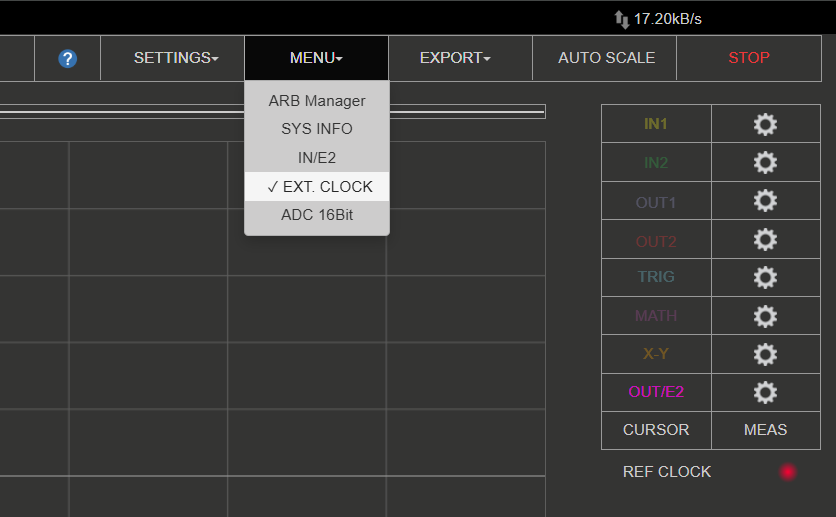Toggle the IN2 channel

(656, 162)
